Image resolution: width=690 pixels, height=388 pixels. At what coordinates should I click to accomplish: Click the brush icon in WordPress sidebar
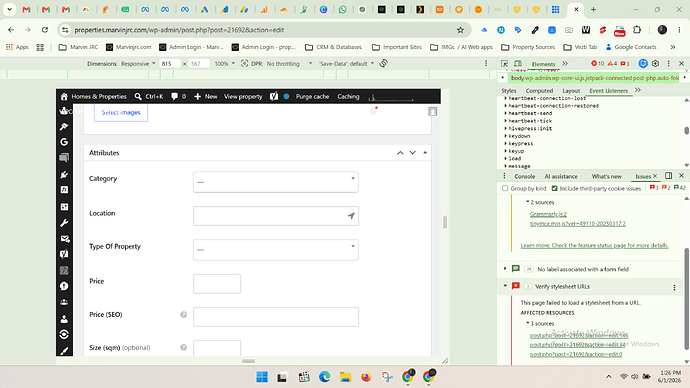[64, 351]
